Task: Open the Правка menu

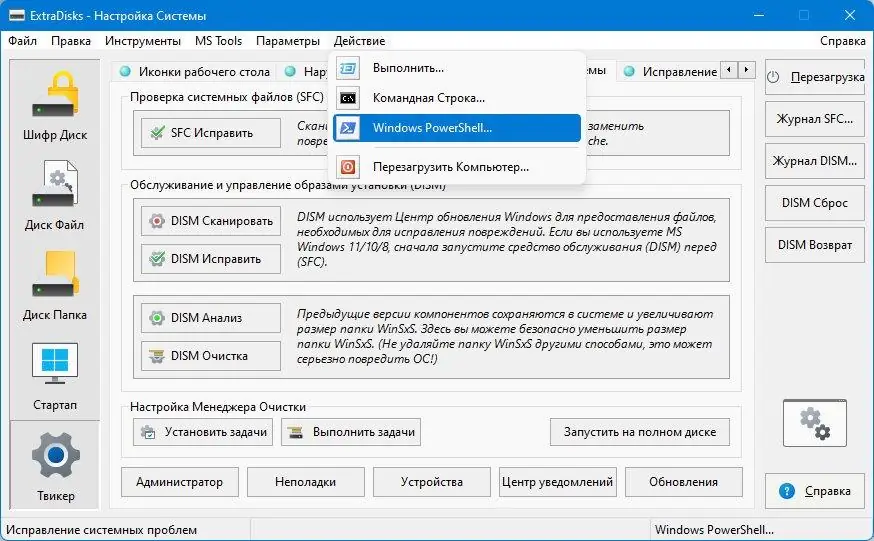Action: (x=71, y=41)
